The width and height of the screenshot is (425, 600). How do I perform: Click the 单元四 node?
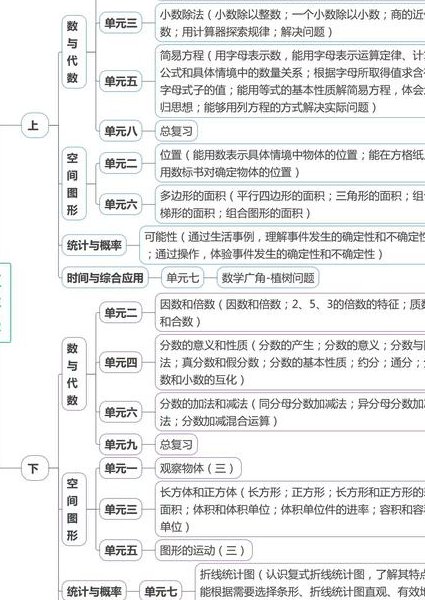pos(120,362)
